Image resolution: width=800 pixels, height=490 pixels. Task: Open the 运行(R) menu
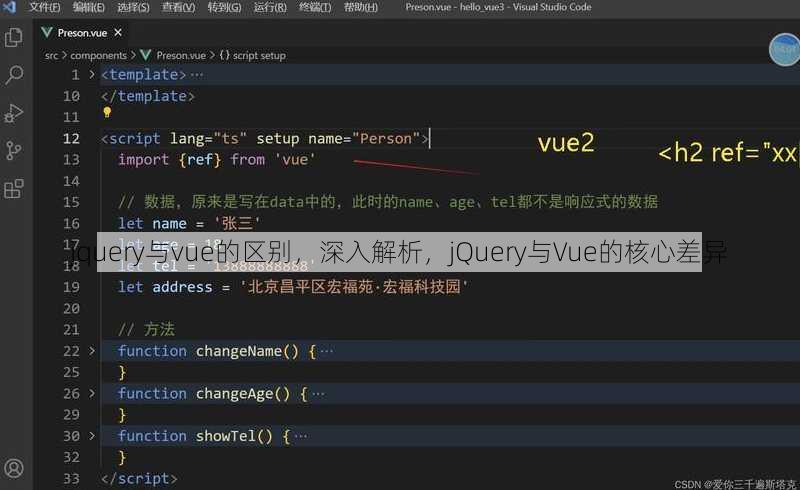270,7
